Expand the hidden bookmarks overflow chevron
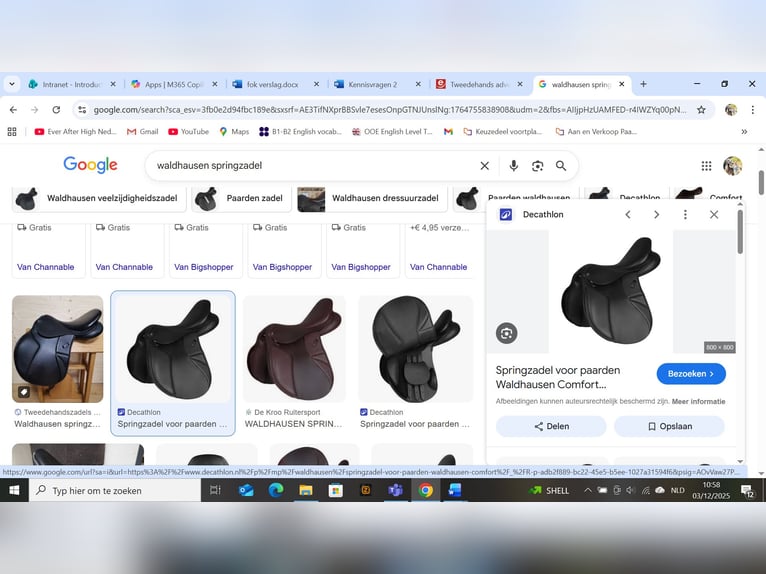The width and height of the screenshot is (766, 574). 744,131
